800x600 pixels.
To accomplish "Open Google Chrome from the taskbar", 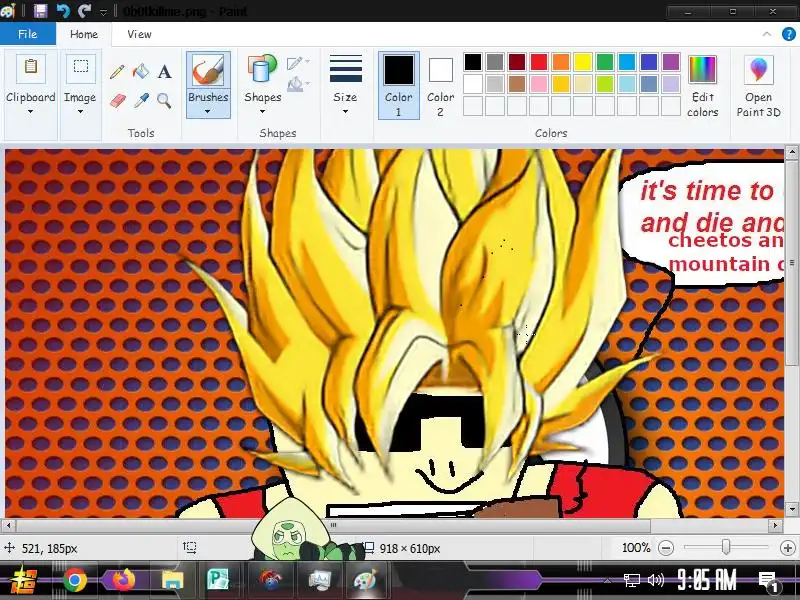I will click(75, 580).
